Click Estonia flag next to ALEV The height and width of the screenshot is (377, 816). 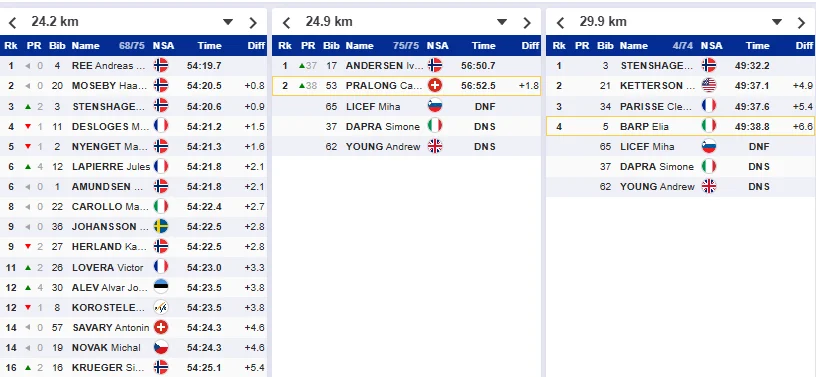[x=161, y=287]
